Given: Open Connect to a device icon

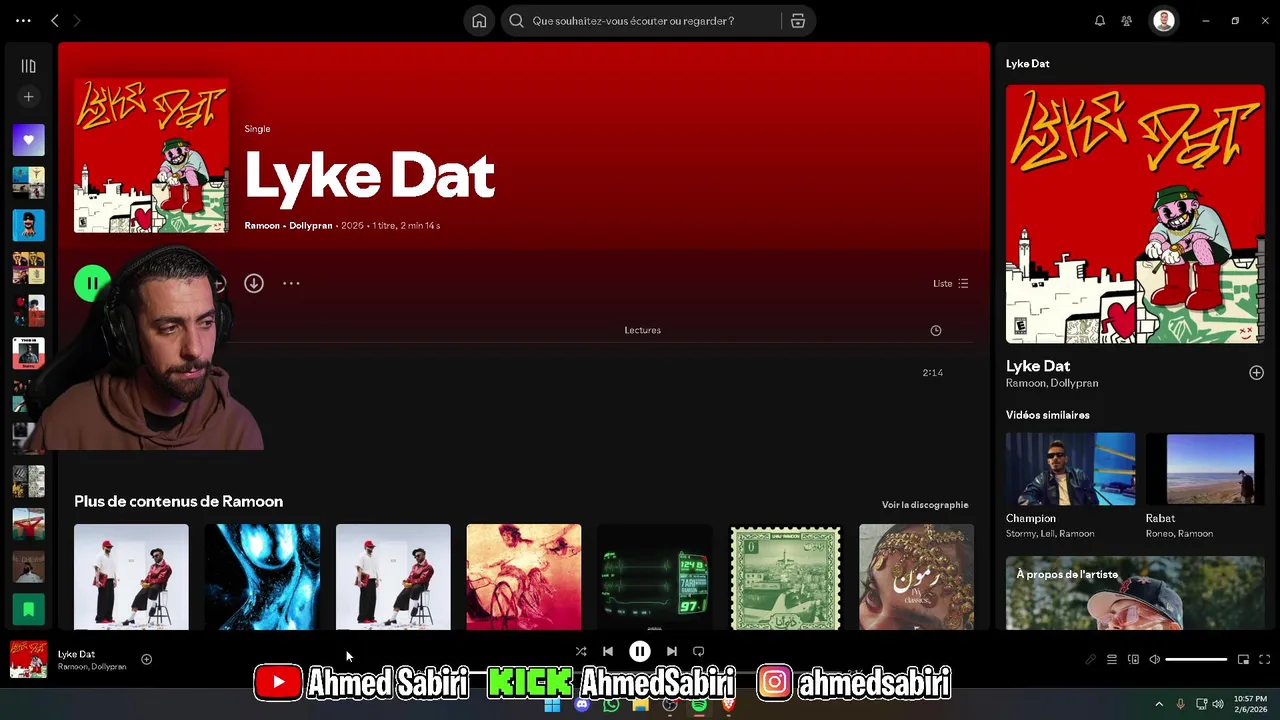Looking at the screenshot, I should [1133, 660].
